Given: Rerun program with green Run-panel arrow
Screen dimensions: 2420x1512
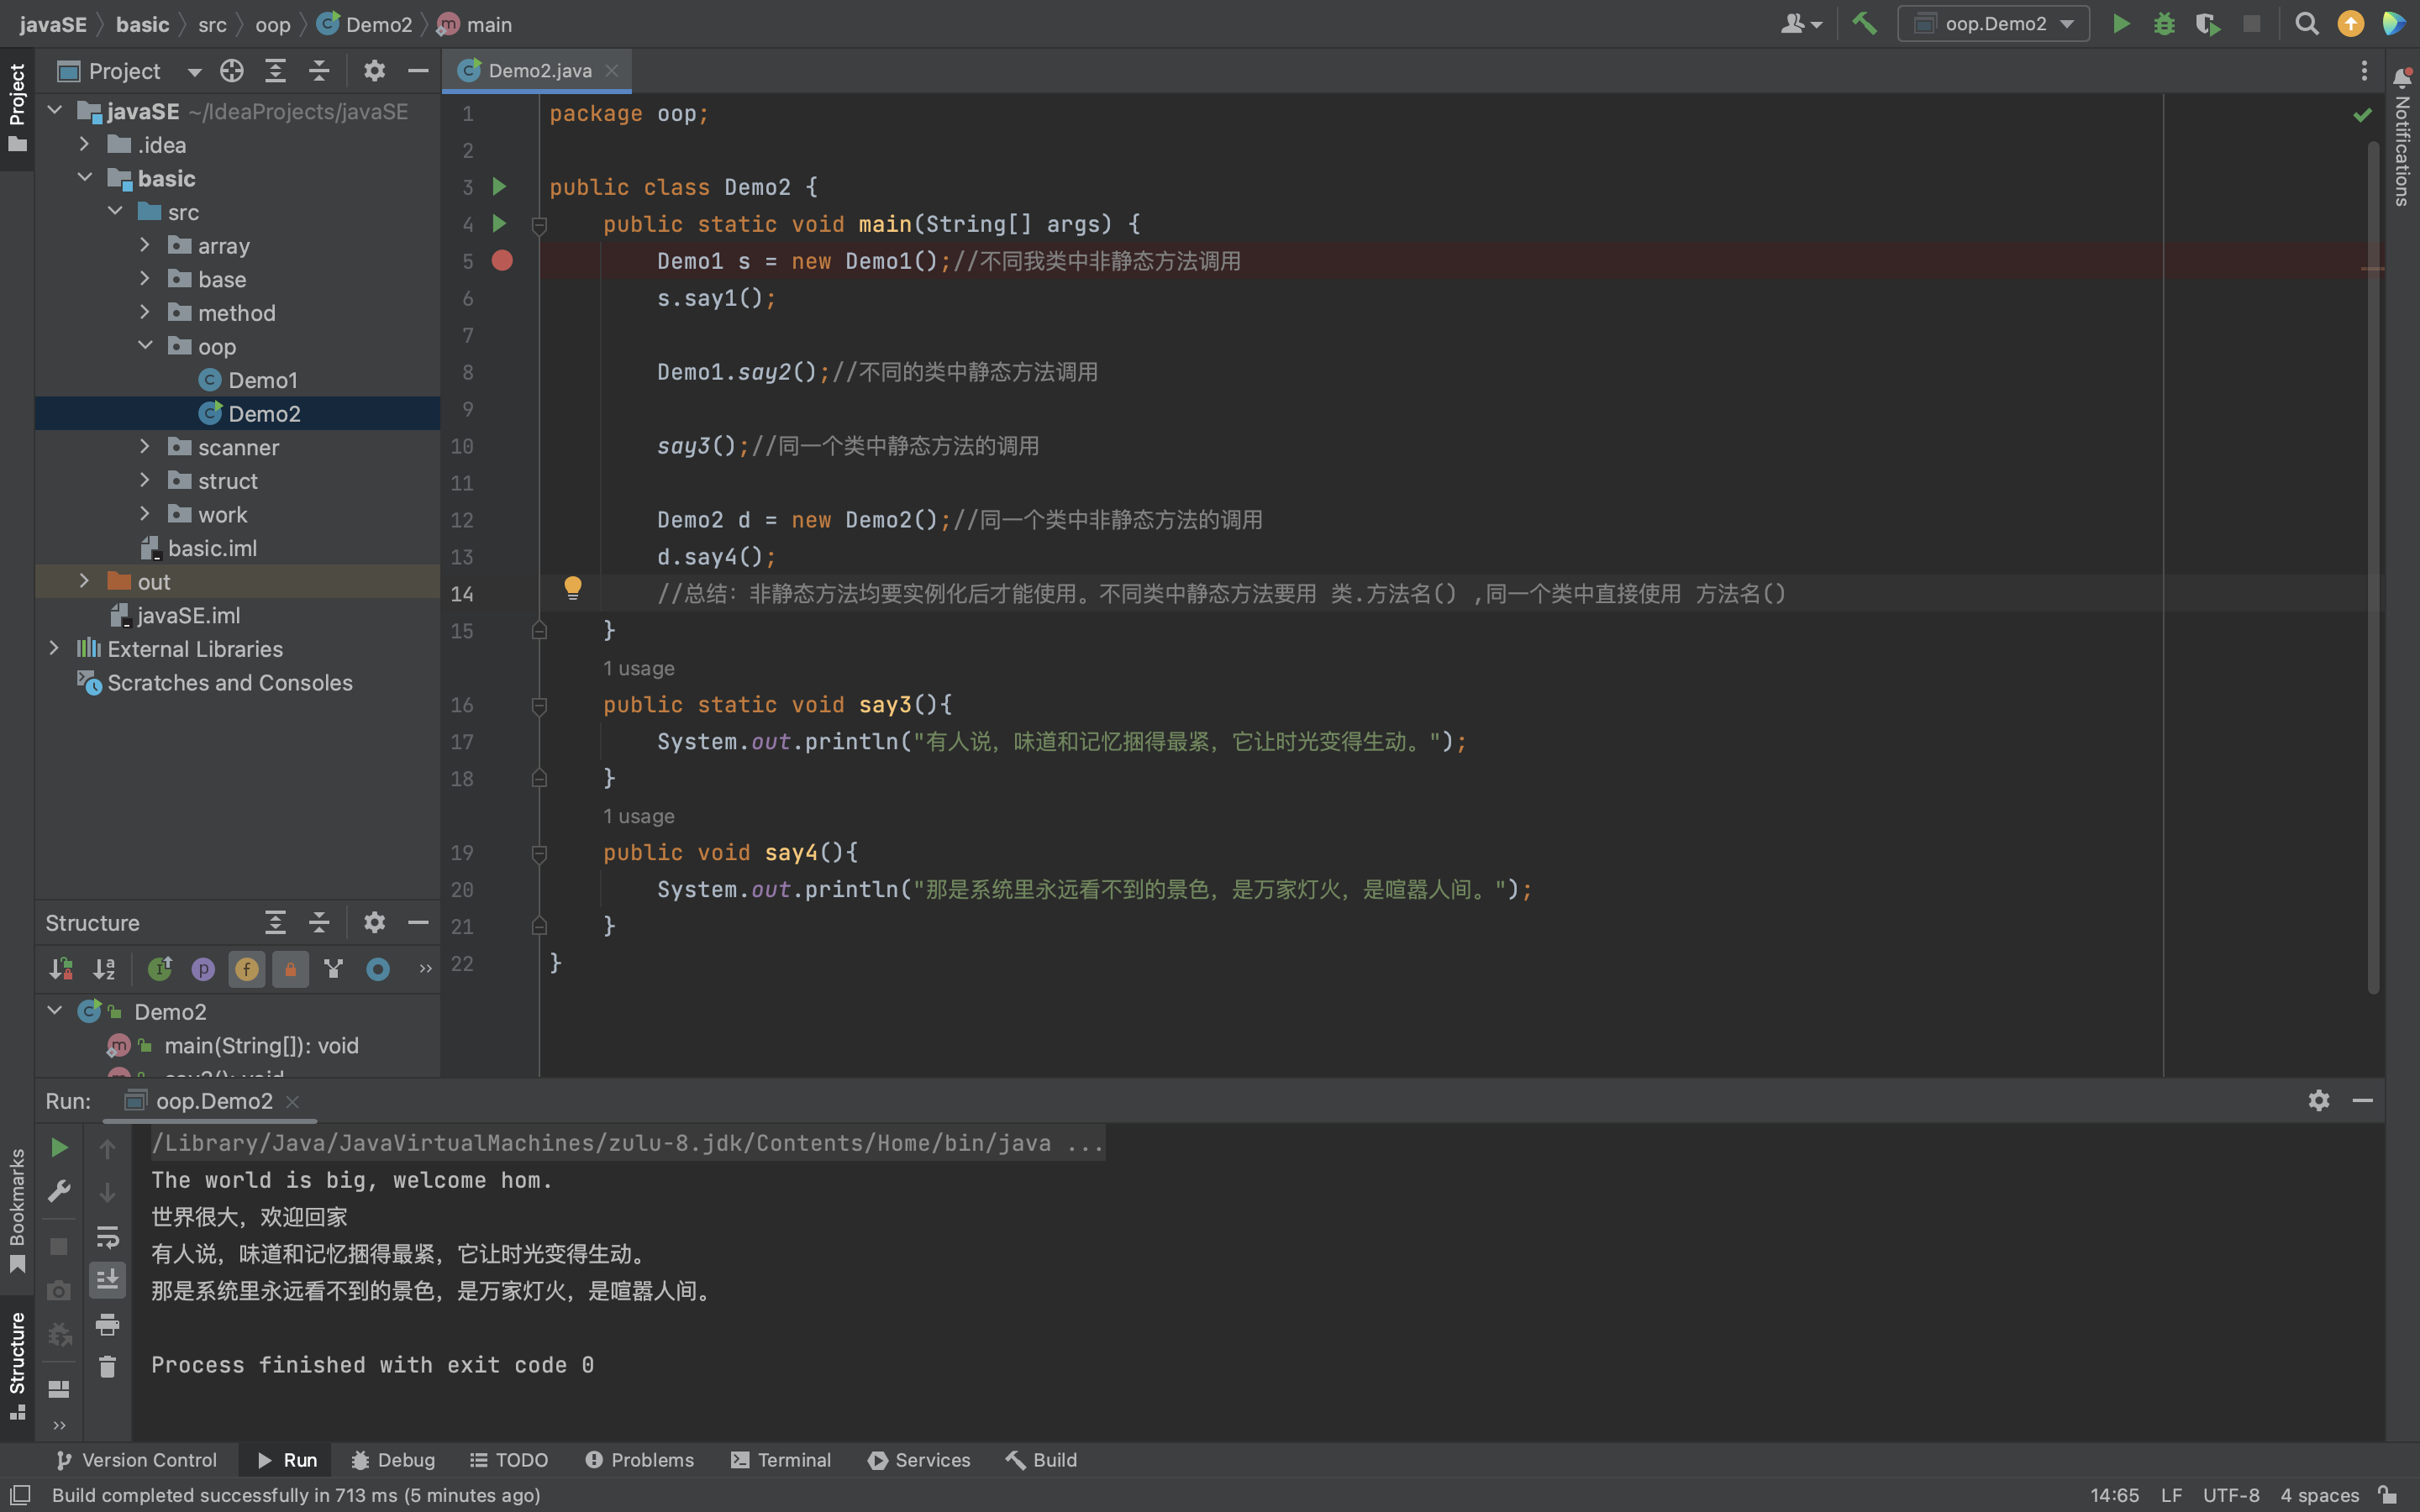Looking at the screenshot, I should (59, 1148).
